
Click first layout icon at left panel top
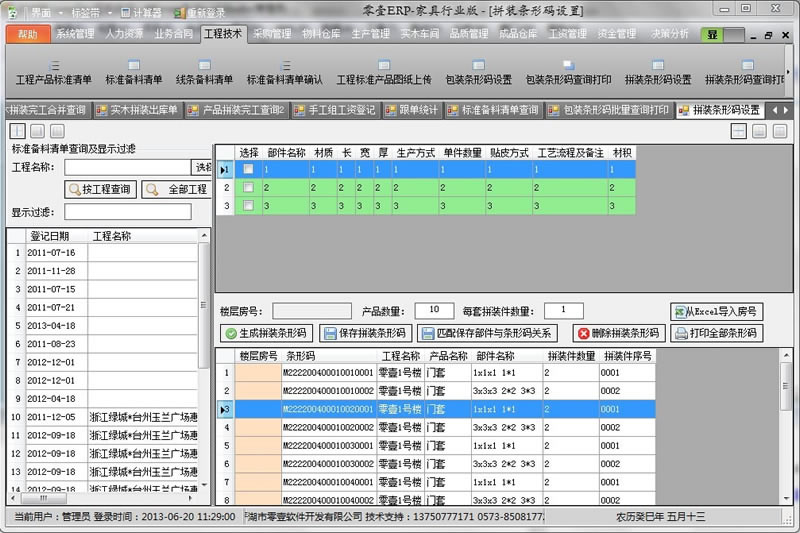tap(17, 131)
